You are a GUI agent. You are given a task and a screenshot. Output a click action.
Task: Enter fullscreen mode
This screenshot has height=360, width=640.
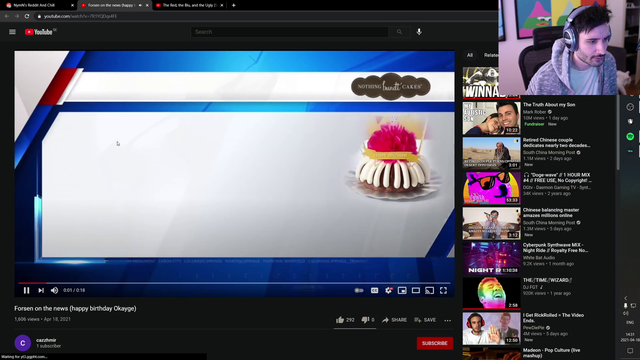coord(443,290)
